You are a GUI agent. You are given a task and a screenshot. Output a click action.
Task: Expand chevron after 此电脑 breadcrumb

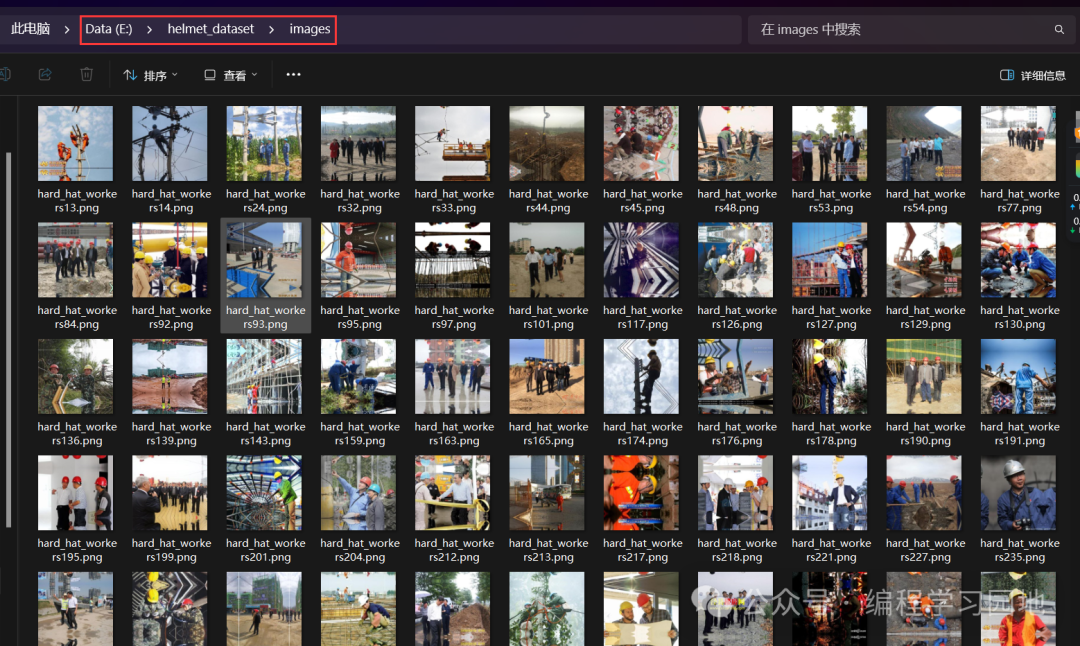[67, 30]
